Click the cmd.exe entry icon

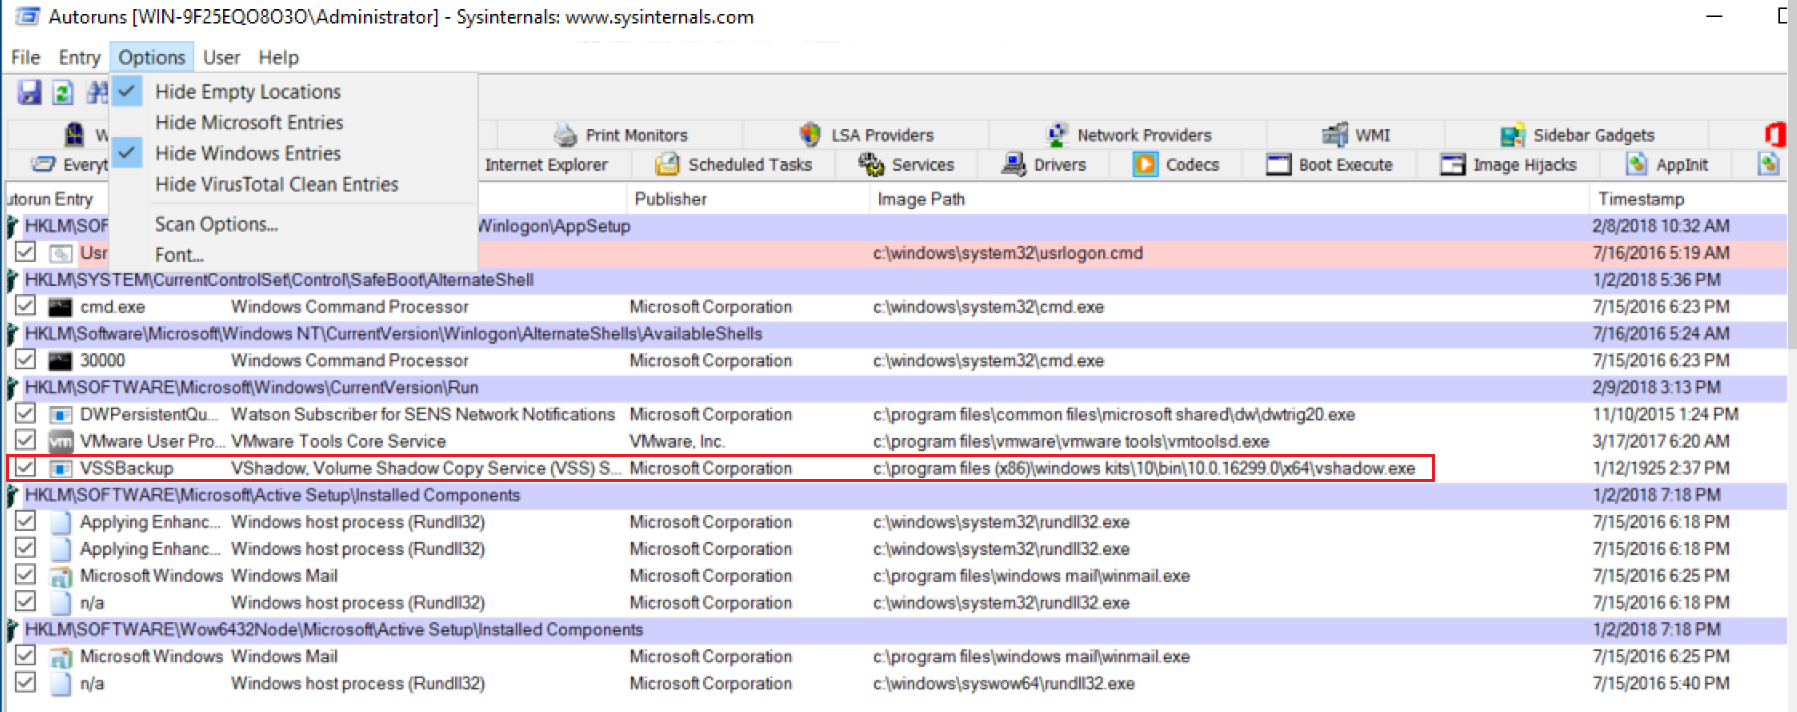61,307
